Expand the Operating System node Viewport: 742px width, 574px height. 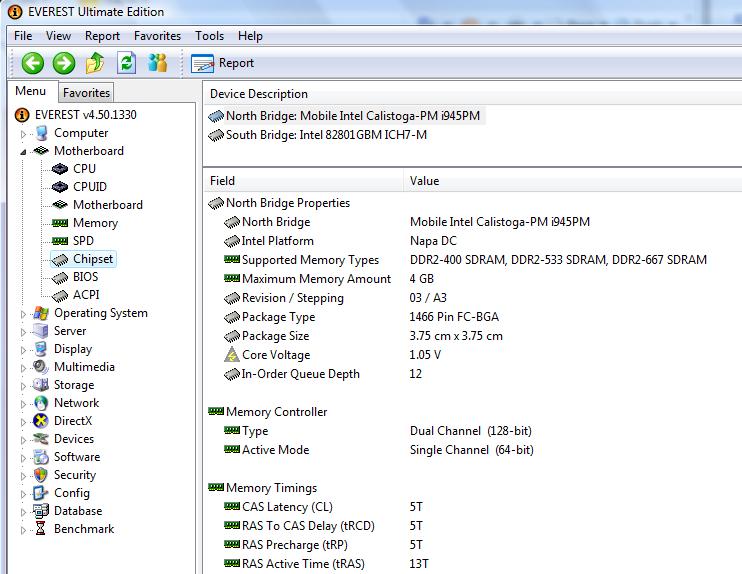23,314
